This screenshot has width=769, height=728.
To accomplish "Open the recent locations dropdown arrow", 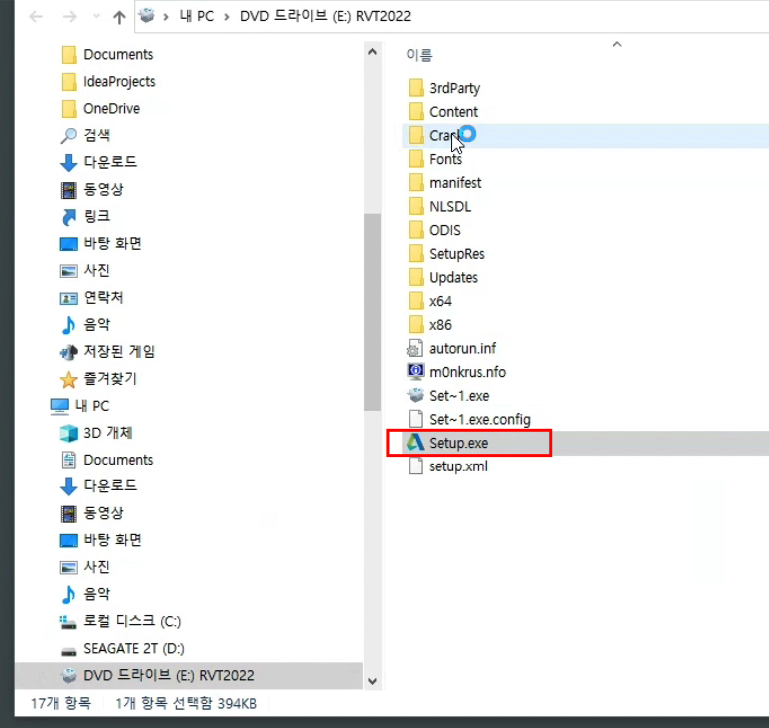I will (x=96, y=17).
